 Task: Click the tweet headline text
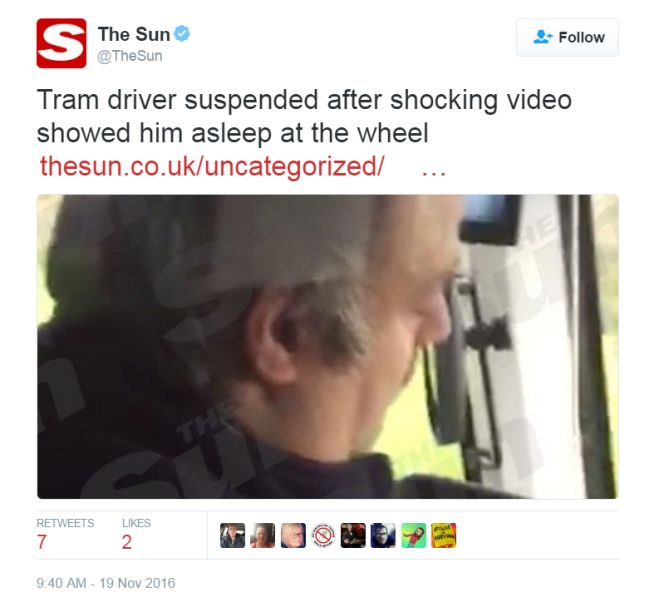coord(304,116)
